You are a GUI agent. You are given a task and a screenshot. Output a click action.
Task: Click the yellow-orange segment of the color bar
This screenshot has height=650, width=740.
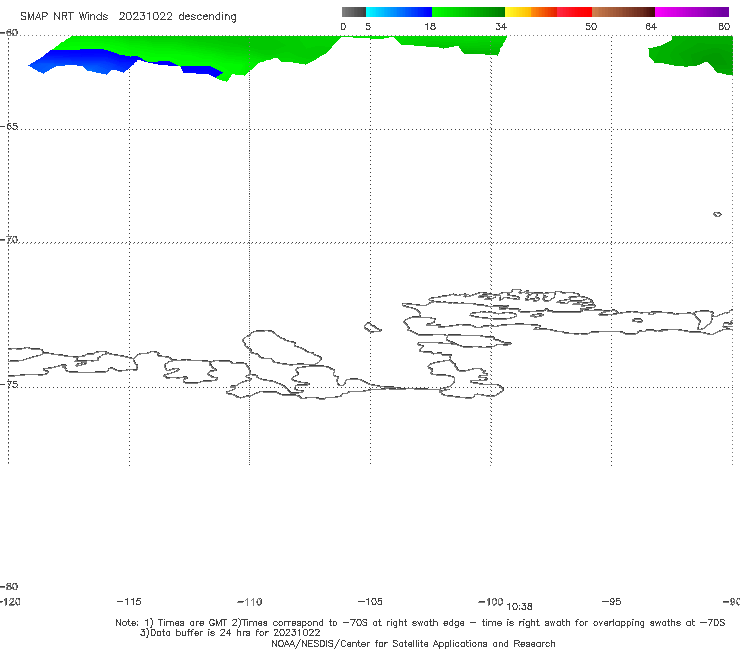[530, 12]
